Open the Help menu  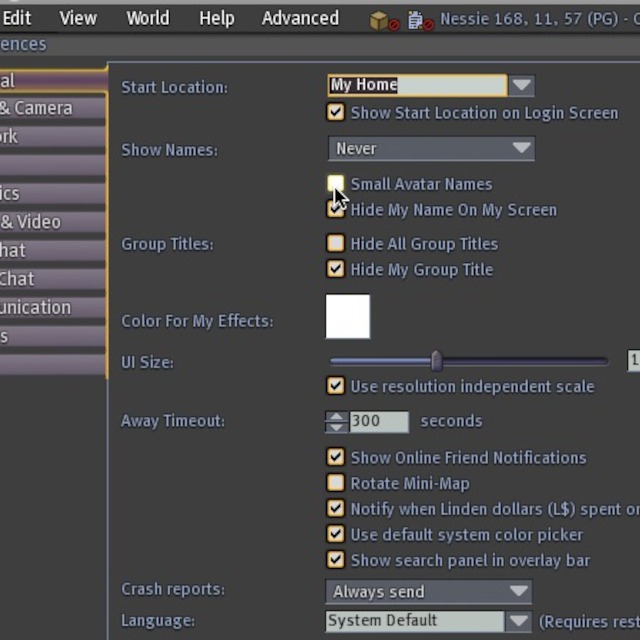pyautogui.click(x=217, y=18)
